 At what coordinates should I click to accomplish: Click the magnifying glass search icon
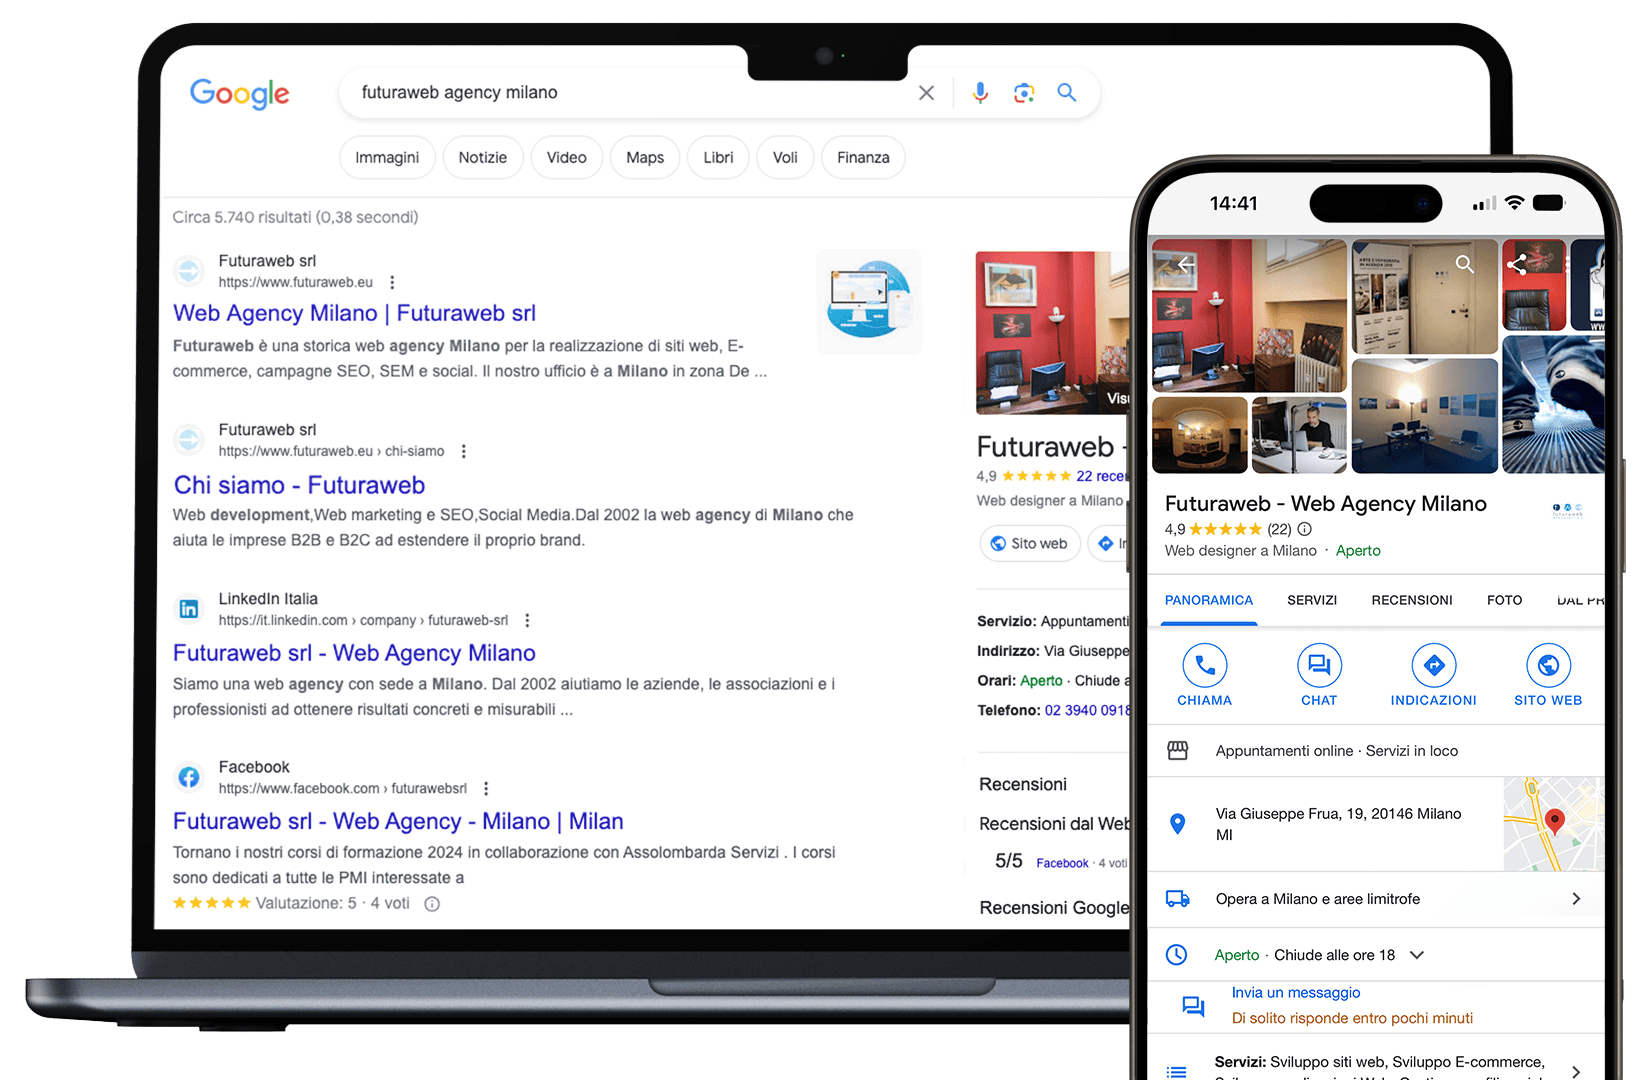[1067, 93]
